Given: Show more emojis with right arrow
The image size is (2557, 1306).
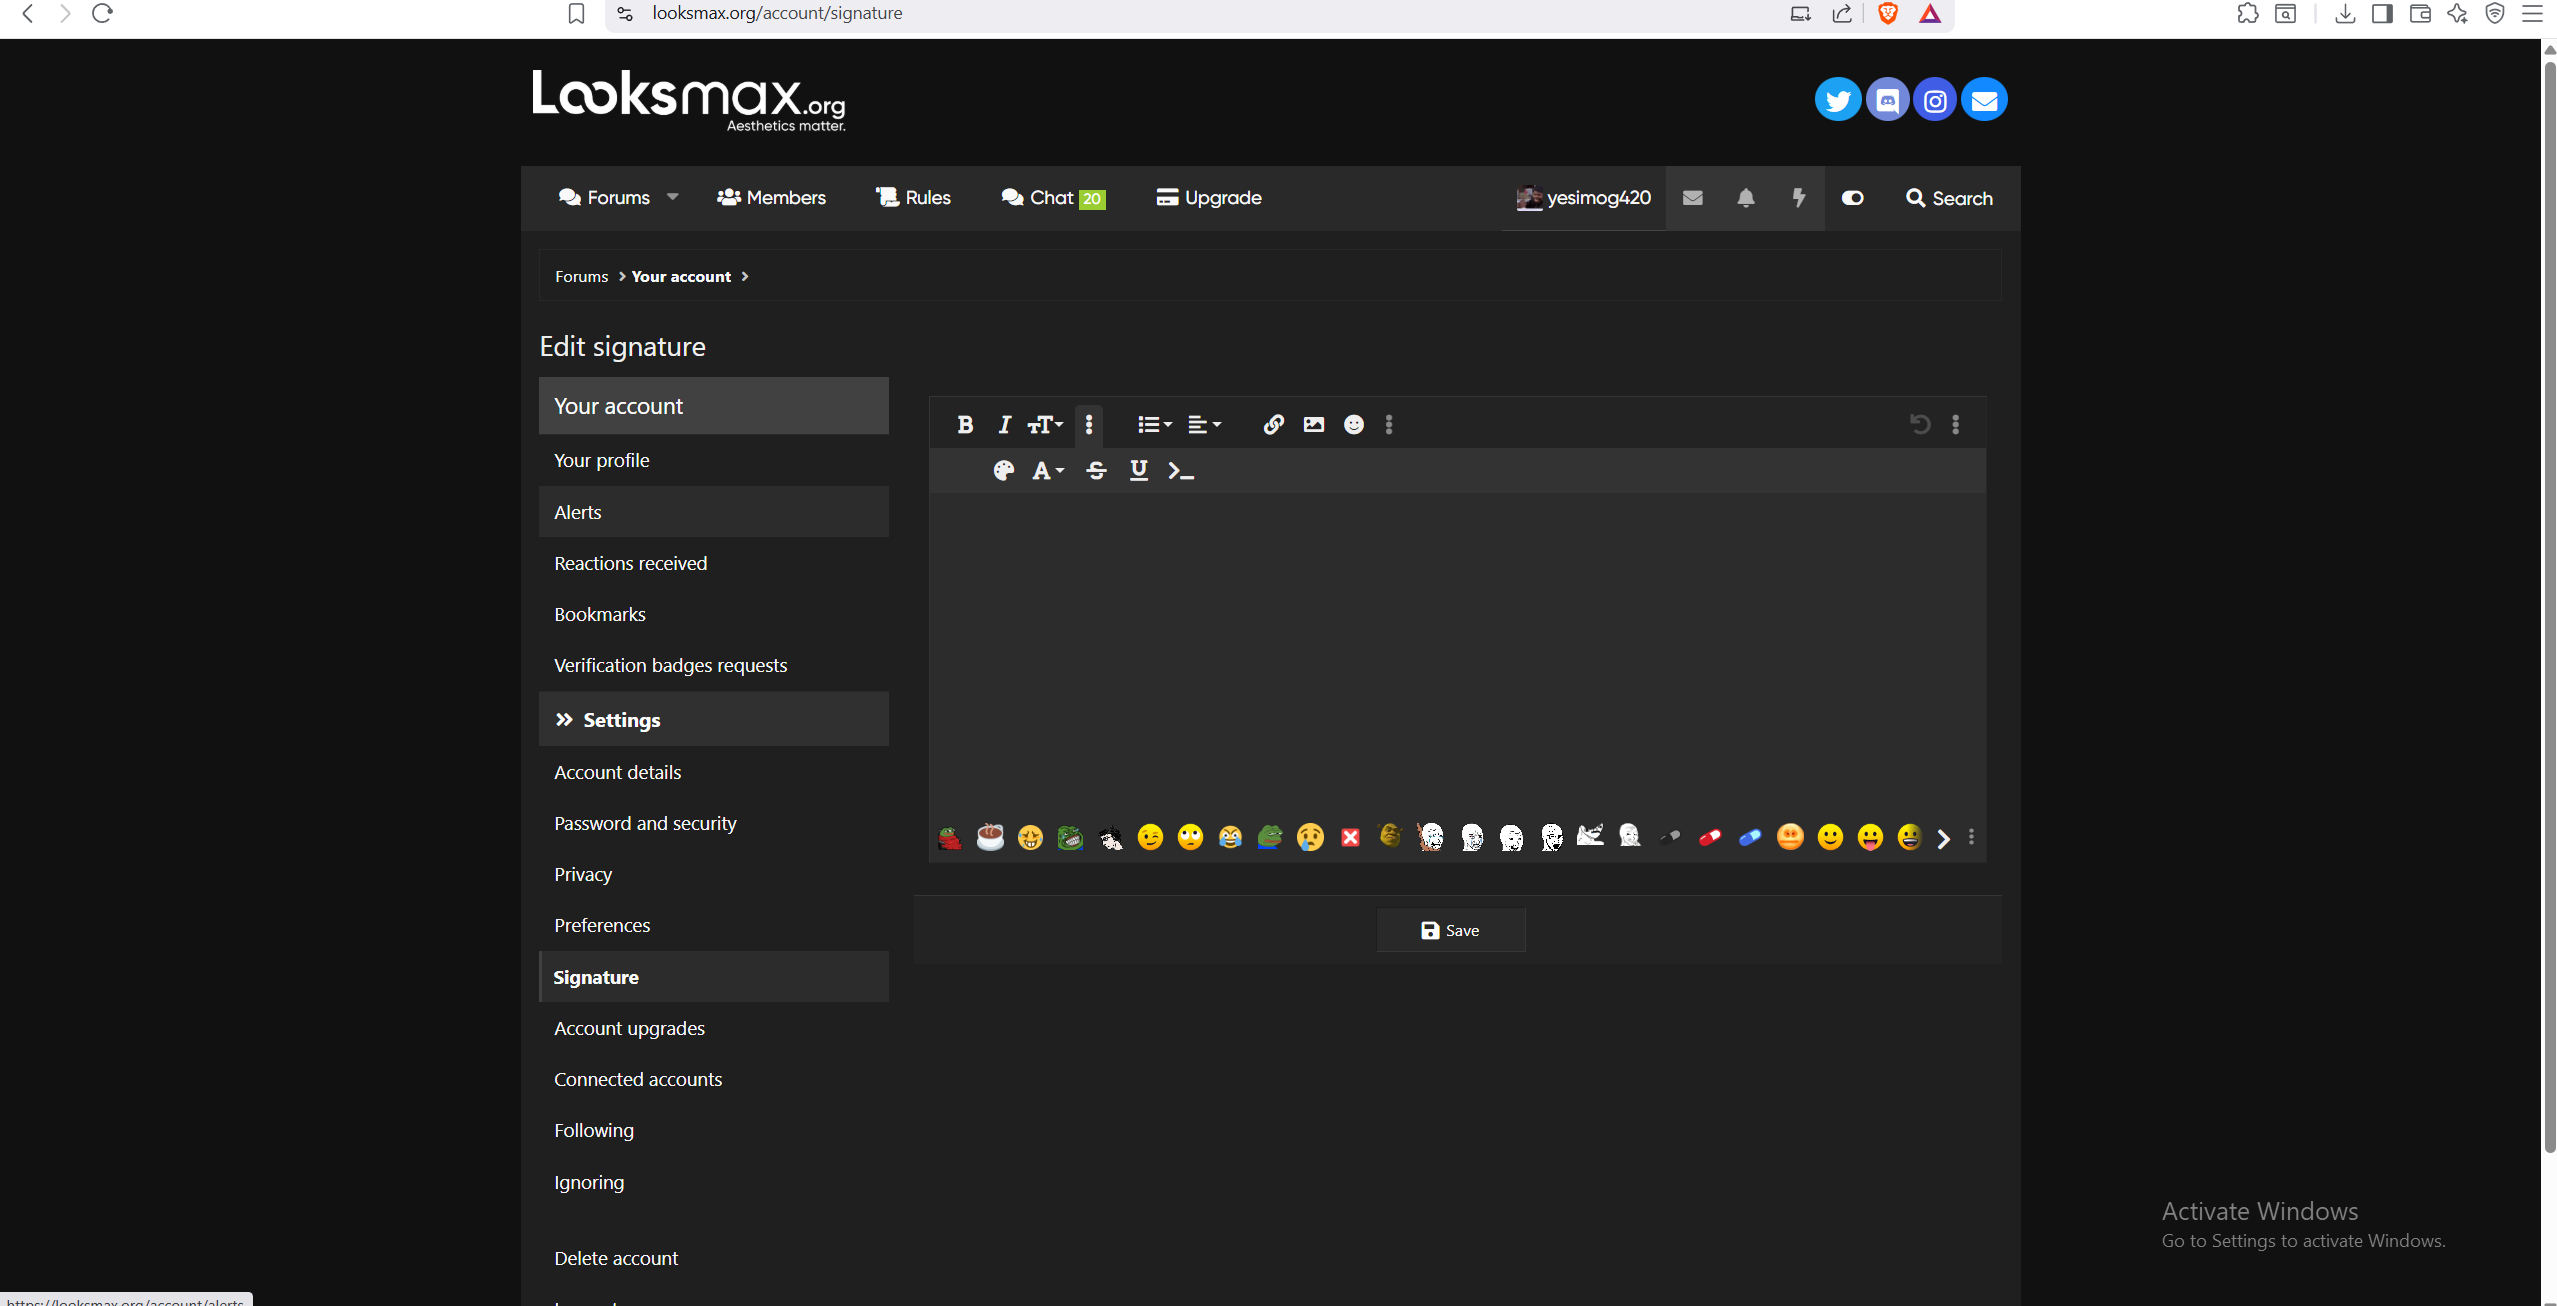Looking at the screenshot, I should 1943,838.
